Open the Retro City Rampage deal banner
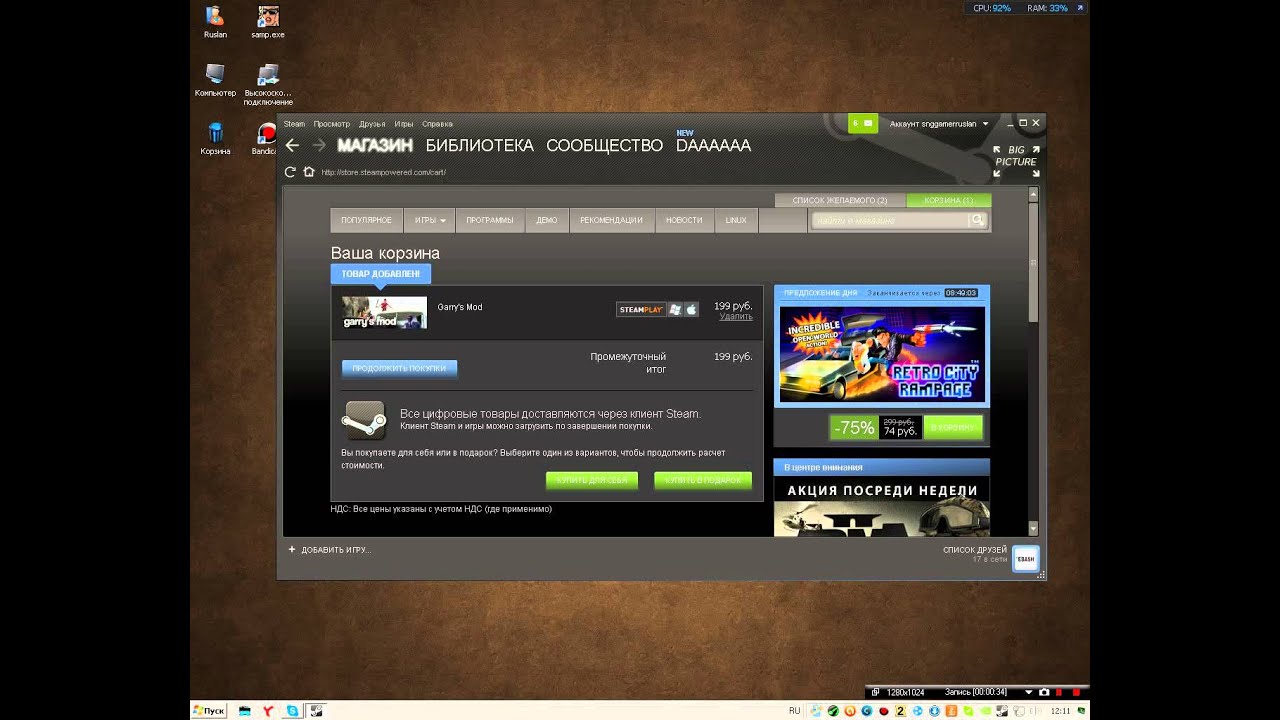Screen dimensions: 1280x720 click(x=882, y=354)
